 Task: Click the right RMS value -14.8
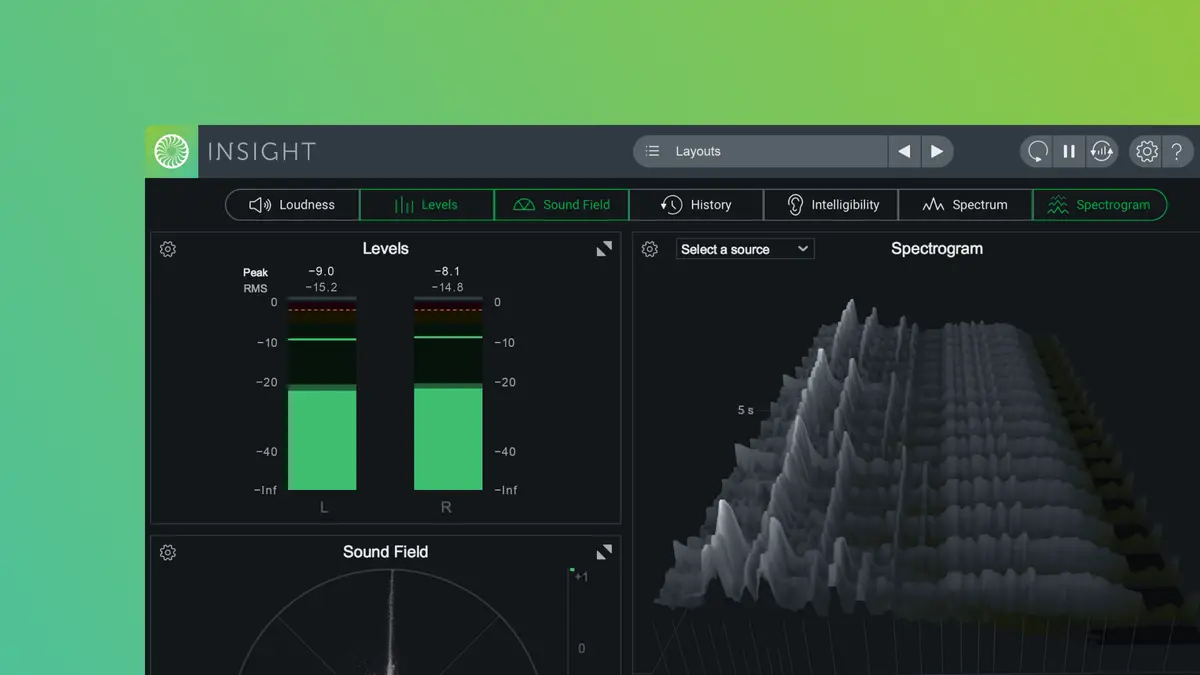click(447, 288)
